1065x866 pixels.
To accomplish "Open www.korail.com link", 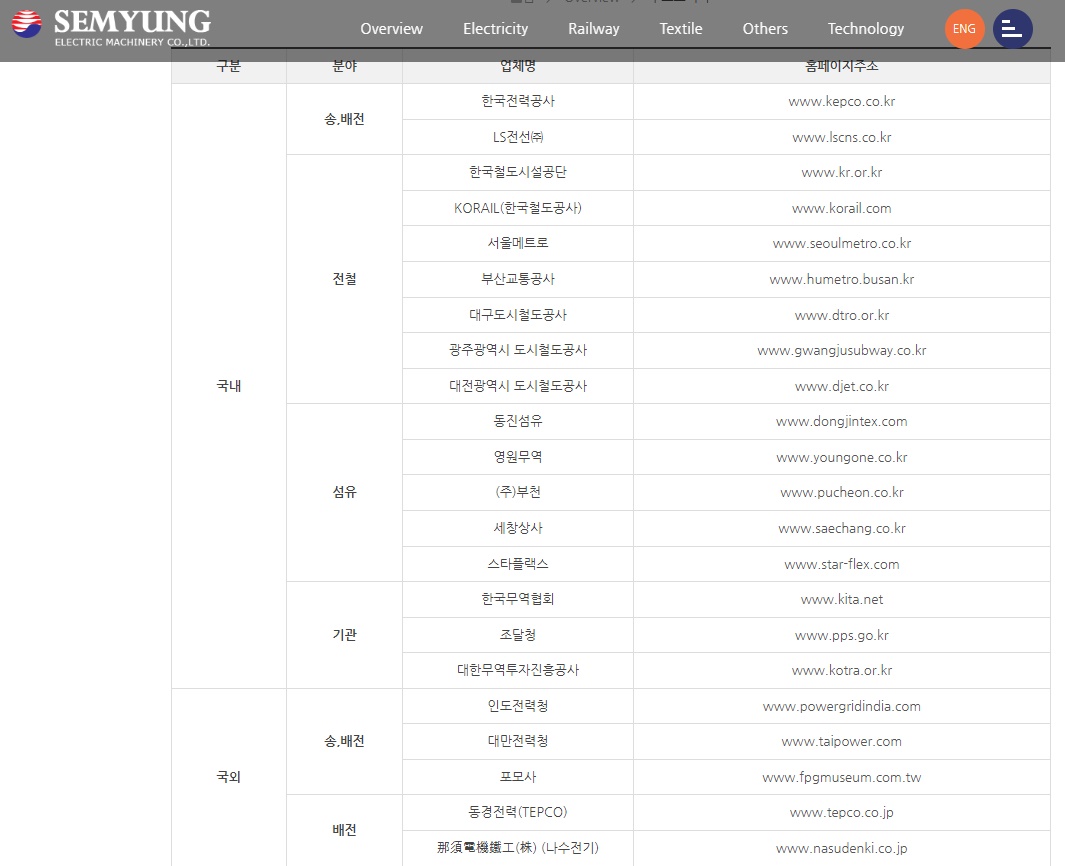I will pyautogui.click(x=842, y=209).
